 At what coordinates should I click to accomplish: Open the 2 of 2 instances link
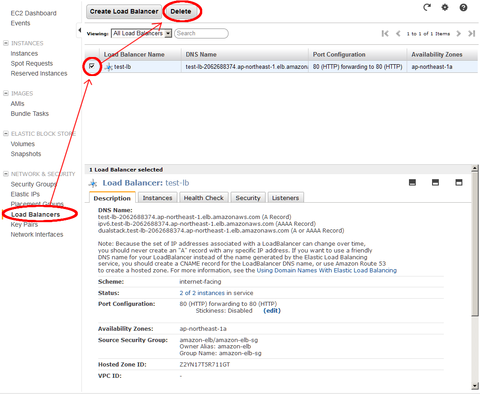[x=202, y=293]
